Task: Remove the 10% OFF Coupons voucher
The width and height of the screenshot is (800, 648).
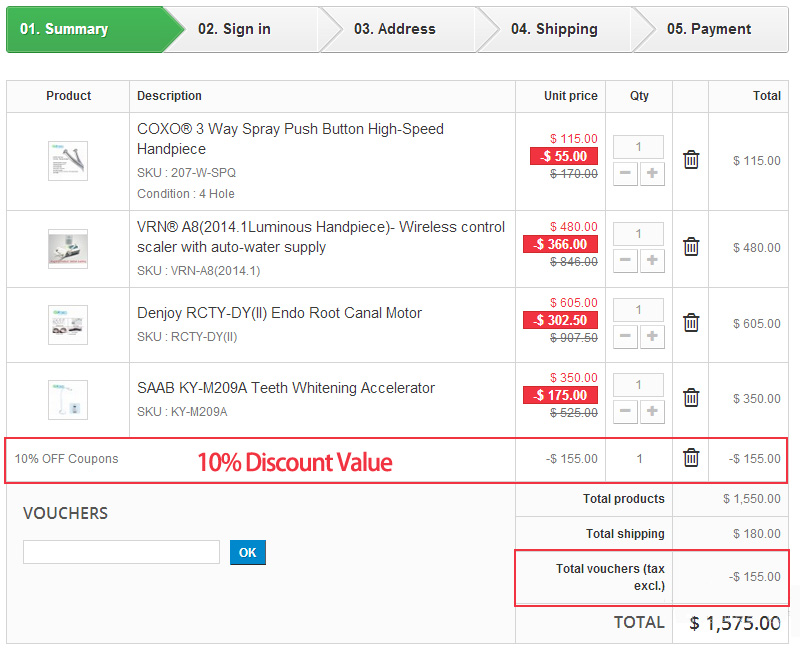Action: pyautogui.click(x=691, y=458)
